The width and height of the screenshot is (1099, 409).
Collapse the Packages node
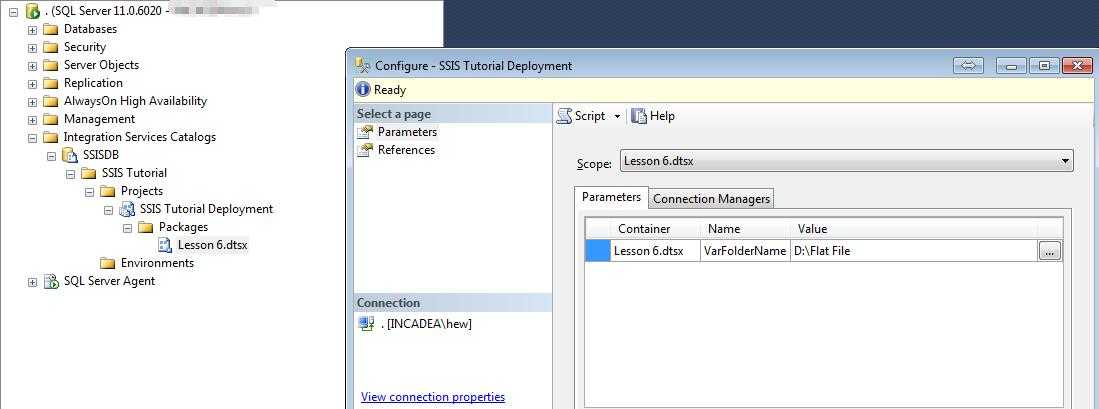tap(127, 228)
